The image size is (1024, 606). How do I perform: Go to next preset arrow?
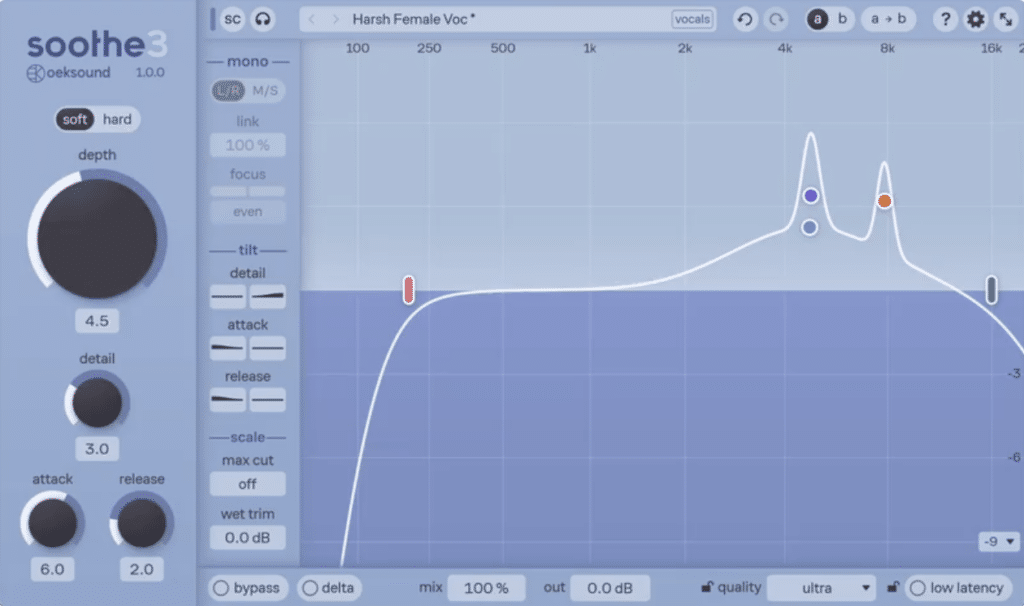[x=335, y=20]
